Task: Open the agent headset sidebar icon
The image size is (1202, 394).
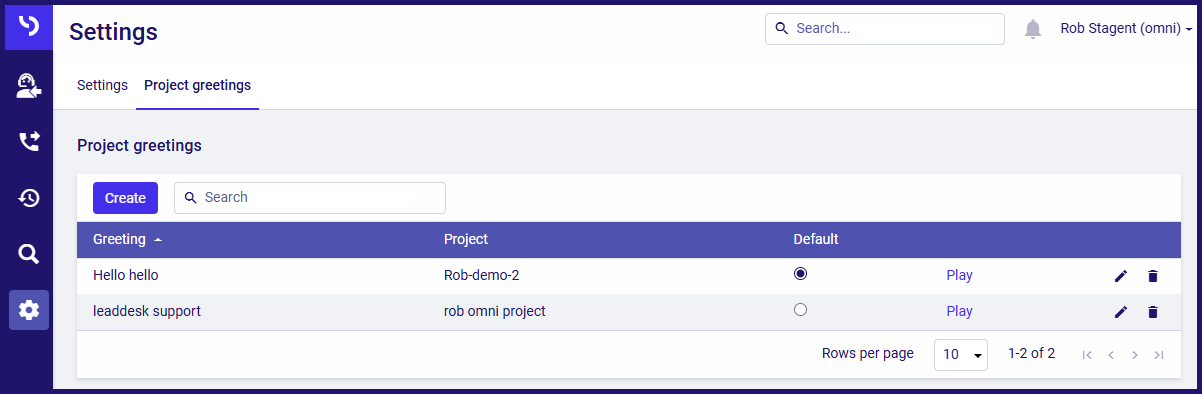Action: coord(29,86)
